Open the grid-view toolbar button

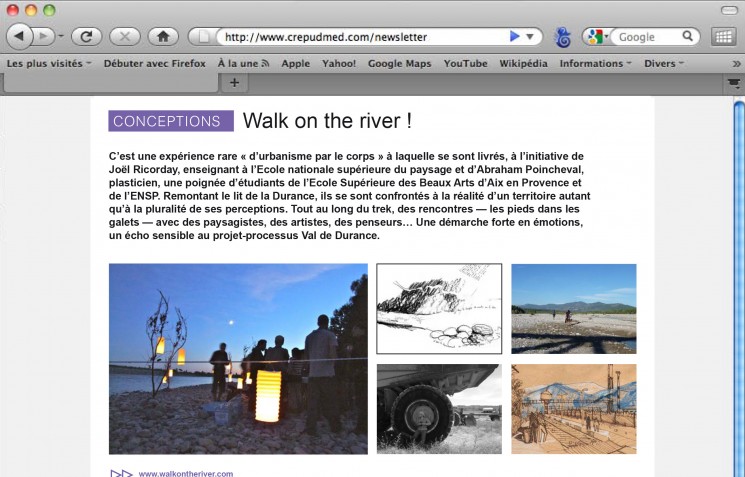[723, 37]
